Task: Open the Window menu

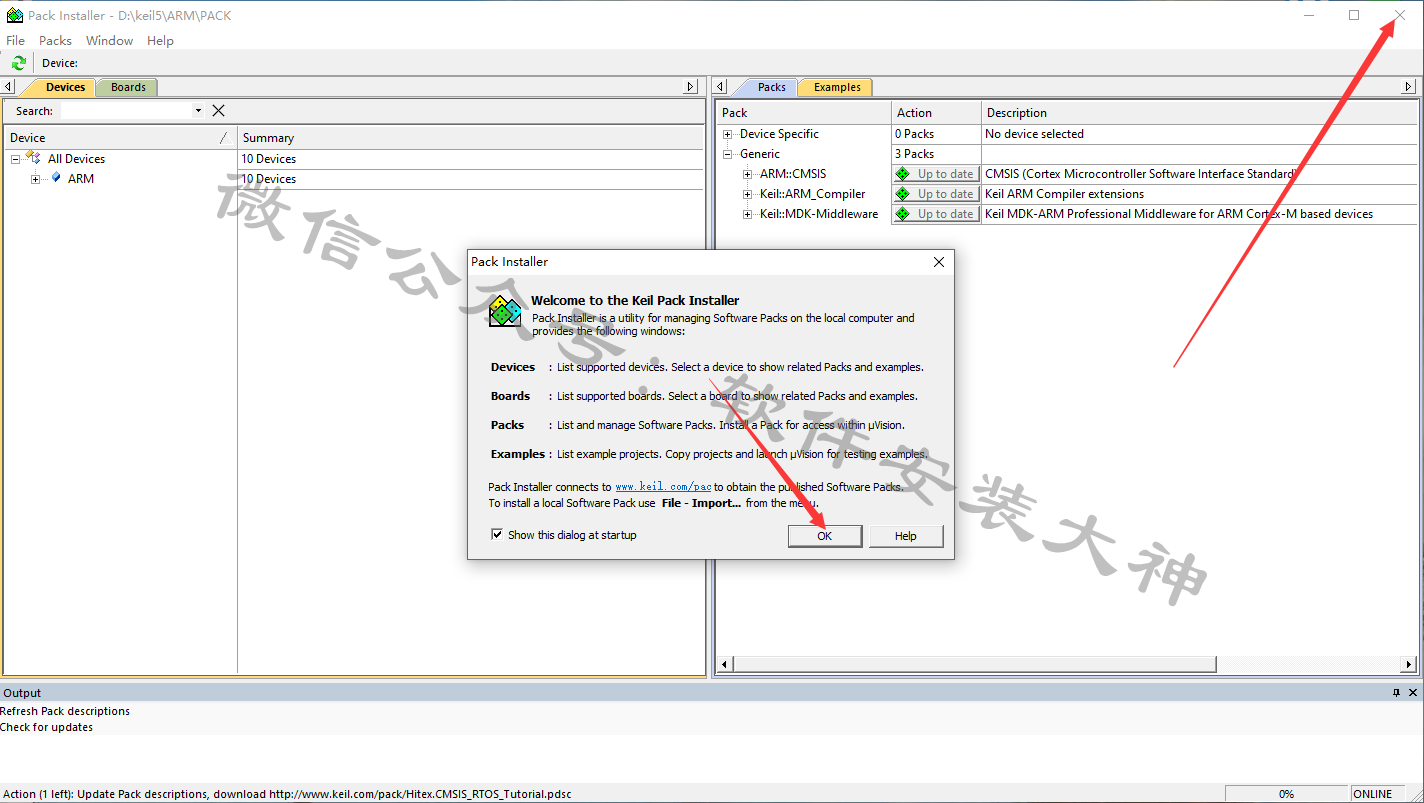Action: pyautogui.click(x=109, y=41)
